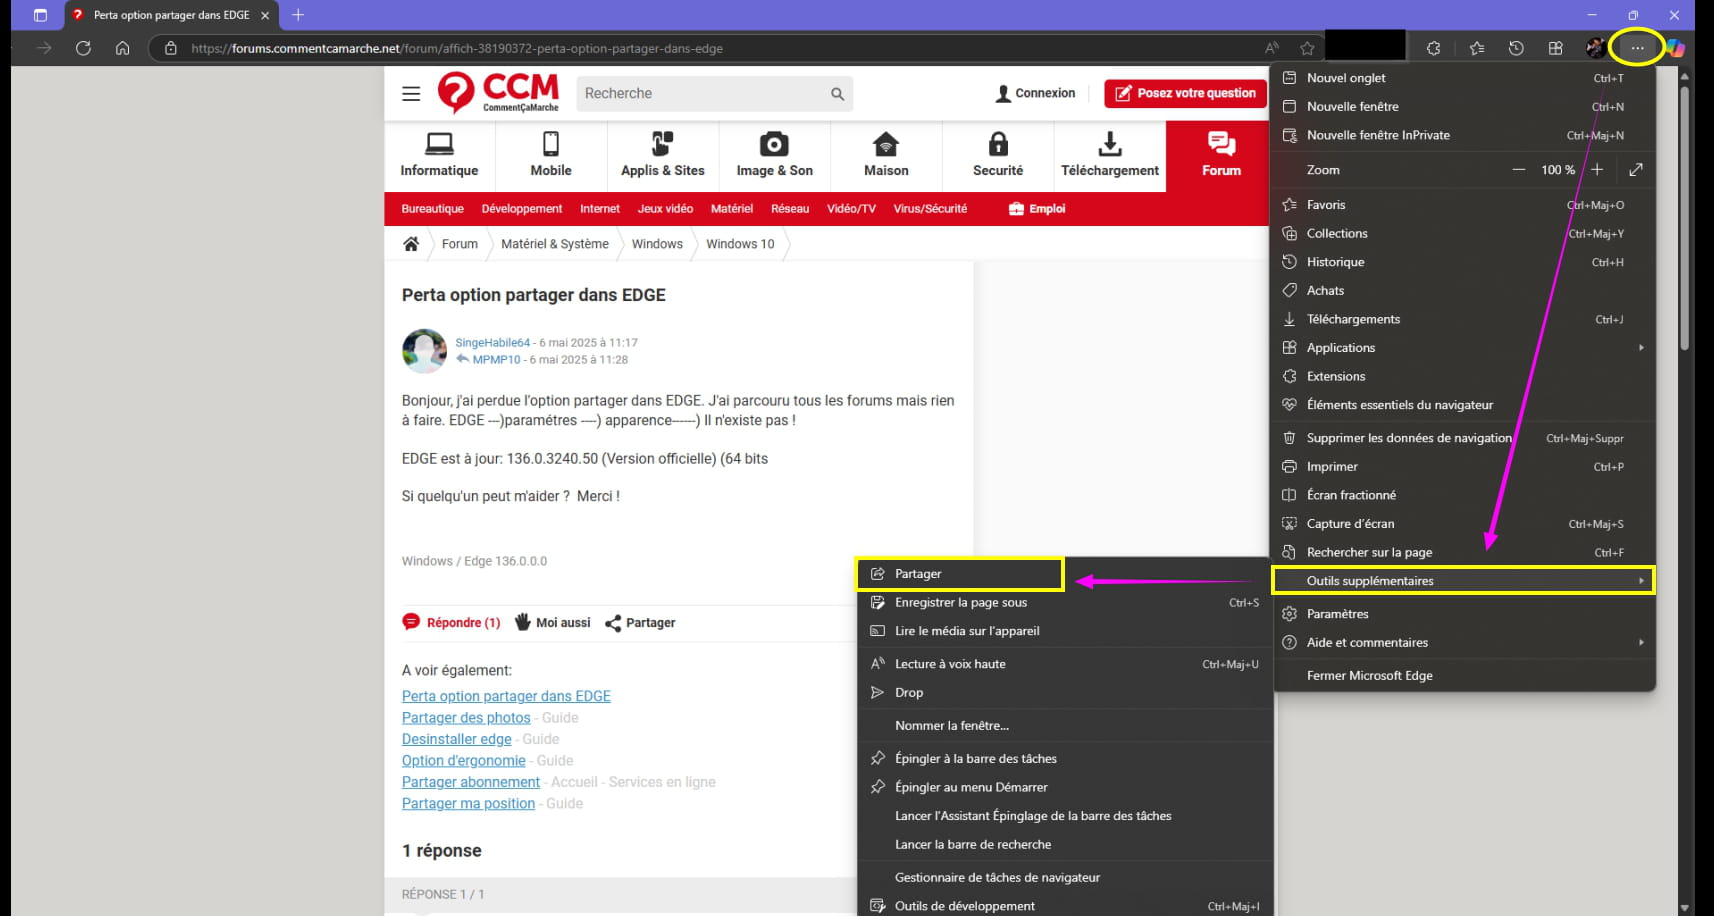The width and height of the screenshot is (1714, 916).
Task: Open the History toolbar icon
Action: pos(1516,48)
